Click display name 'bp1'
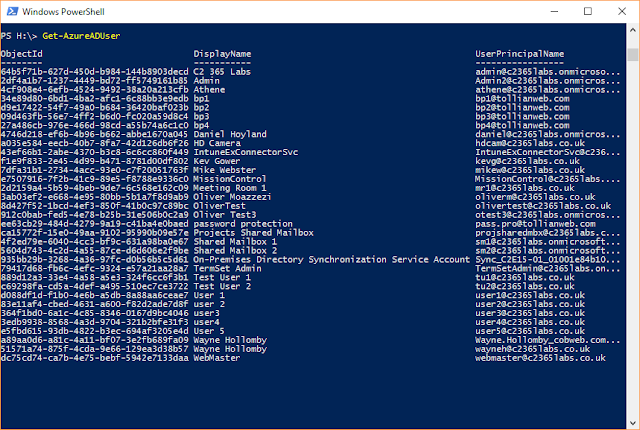This screenshot has height=430, width=640. tap(201, 99)
